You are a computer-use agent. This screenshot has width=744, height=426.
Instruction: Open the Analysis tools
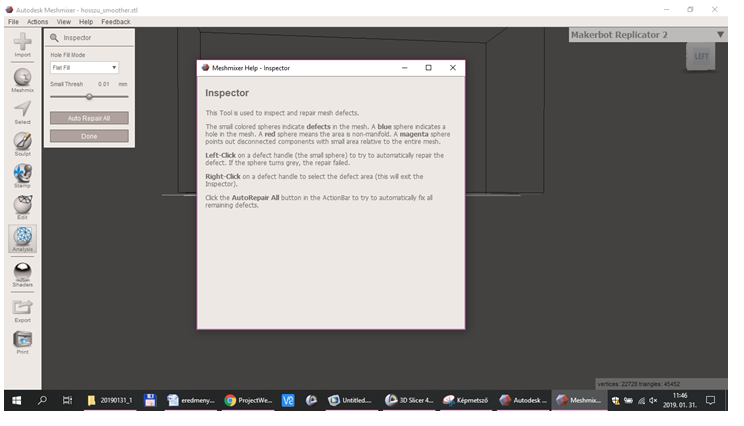click(x=22, y=237)
